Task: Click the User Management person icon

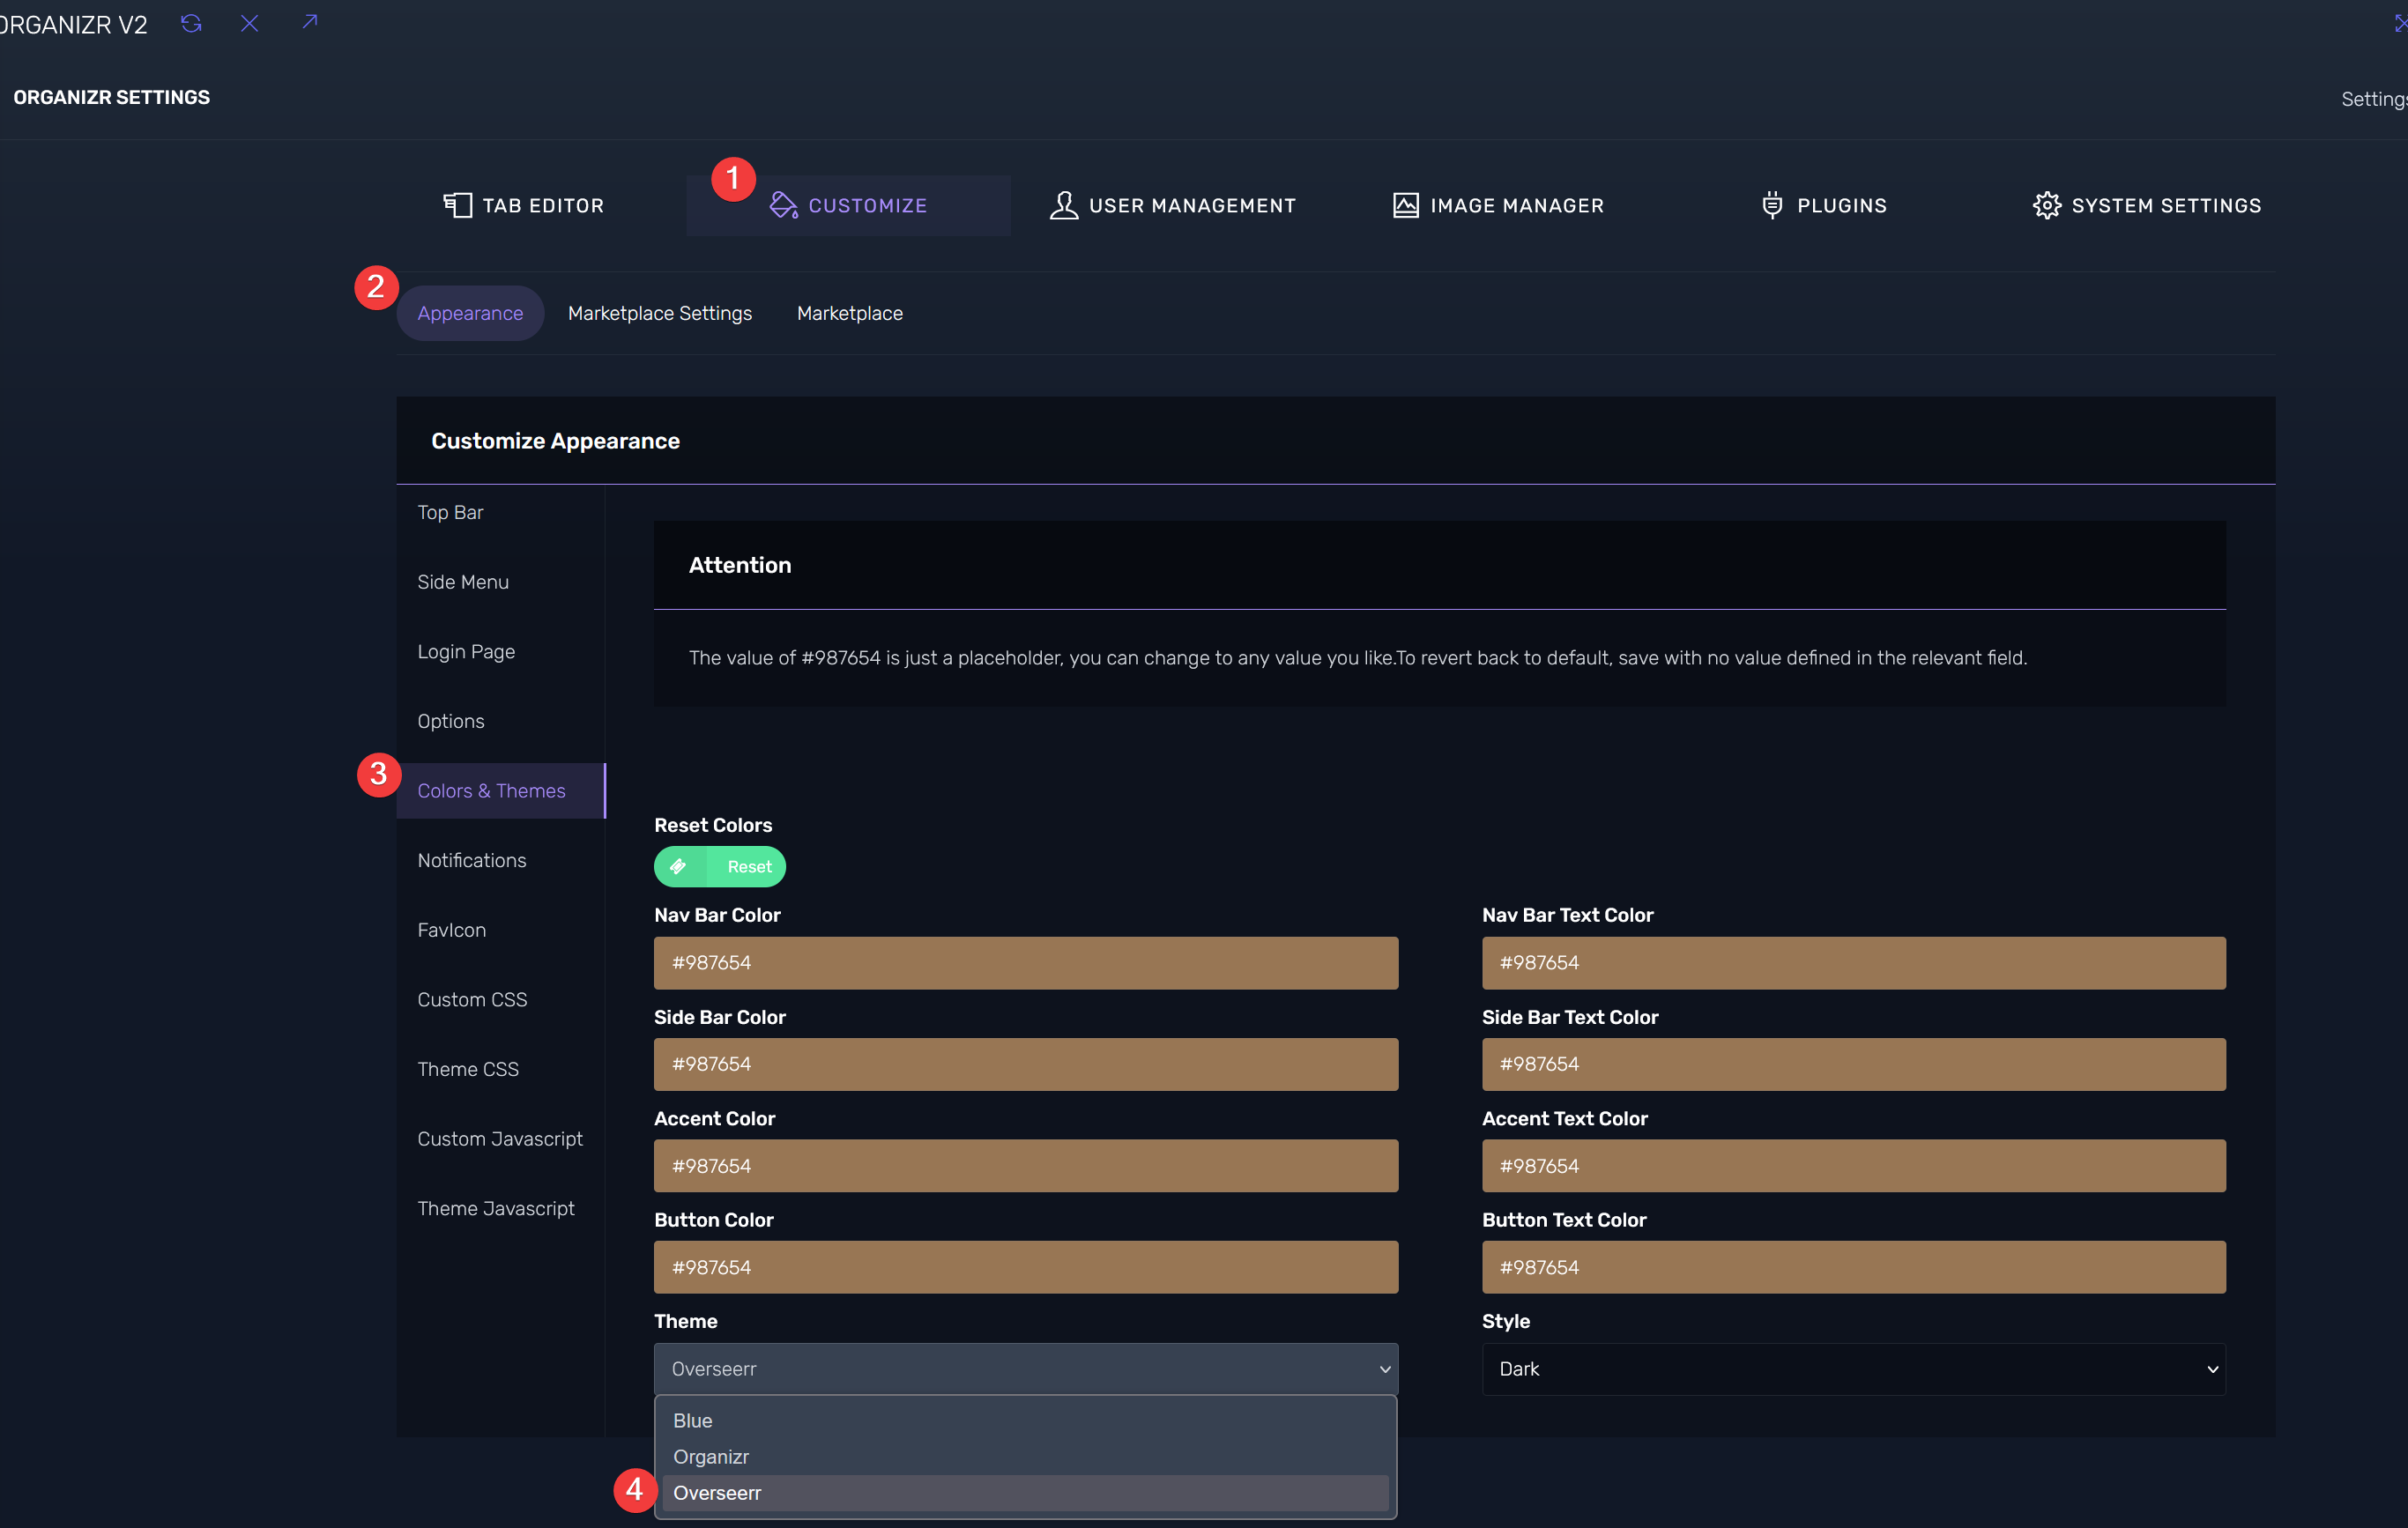Action: pos(1064,205)
